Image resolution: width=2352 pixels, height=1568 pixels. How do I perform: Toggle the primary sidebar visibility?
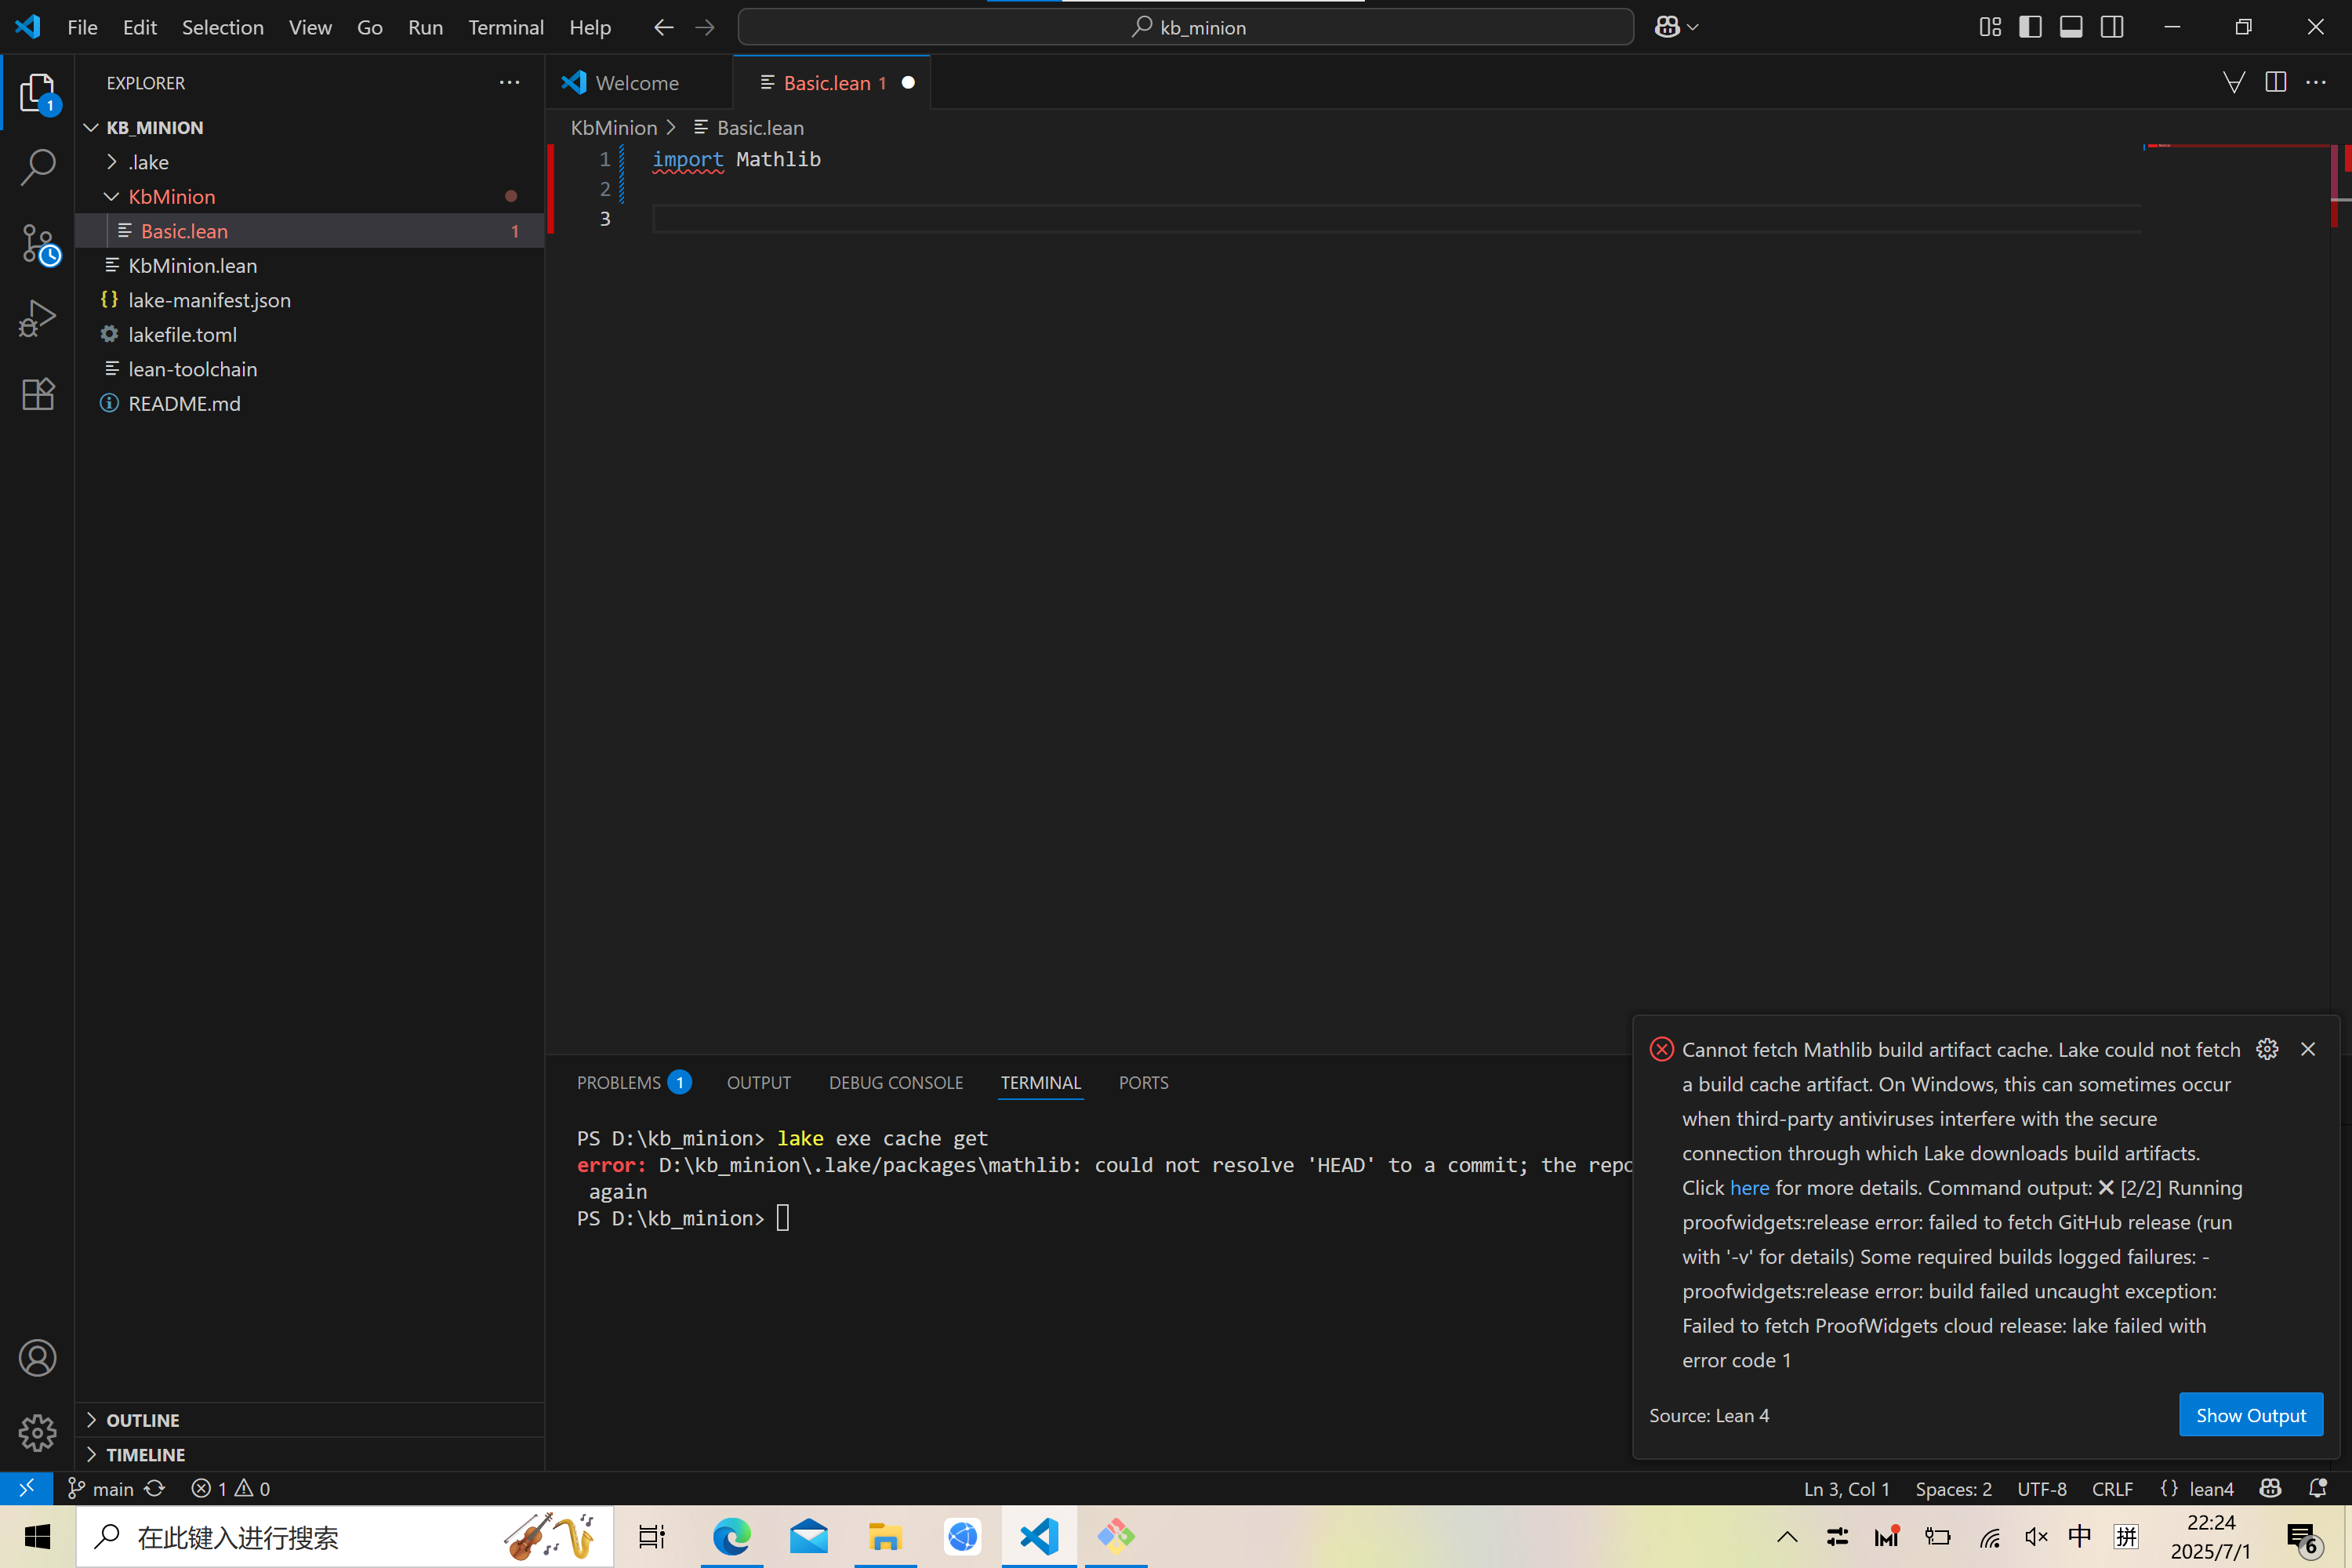(2030, 27)
